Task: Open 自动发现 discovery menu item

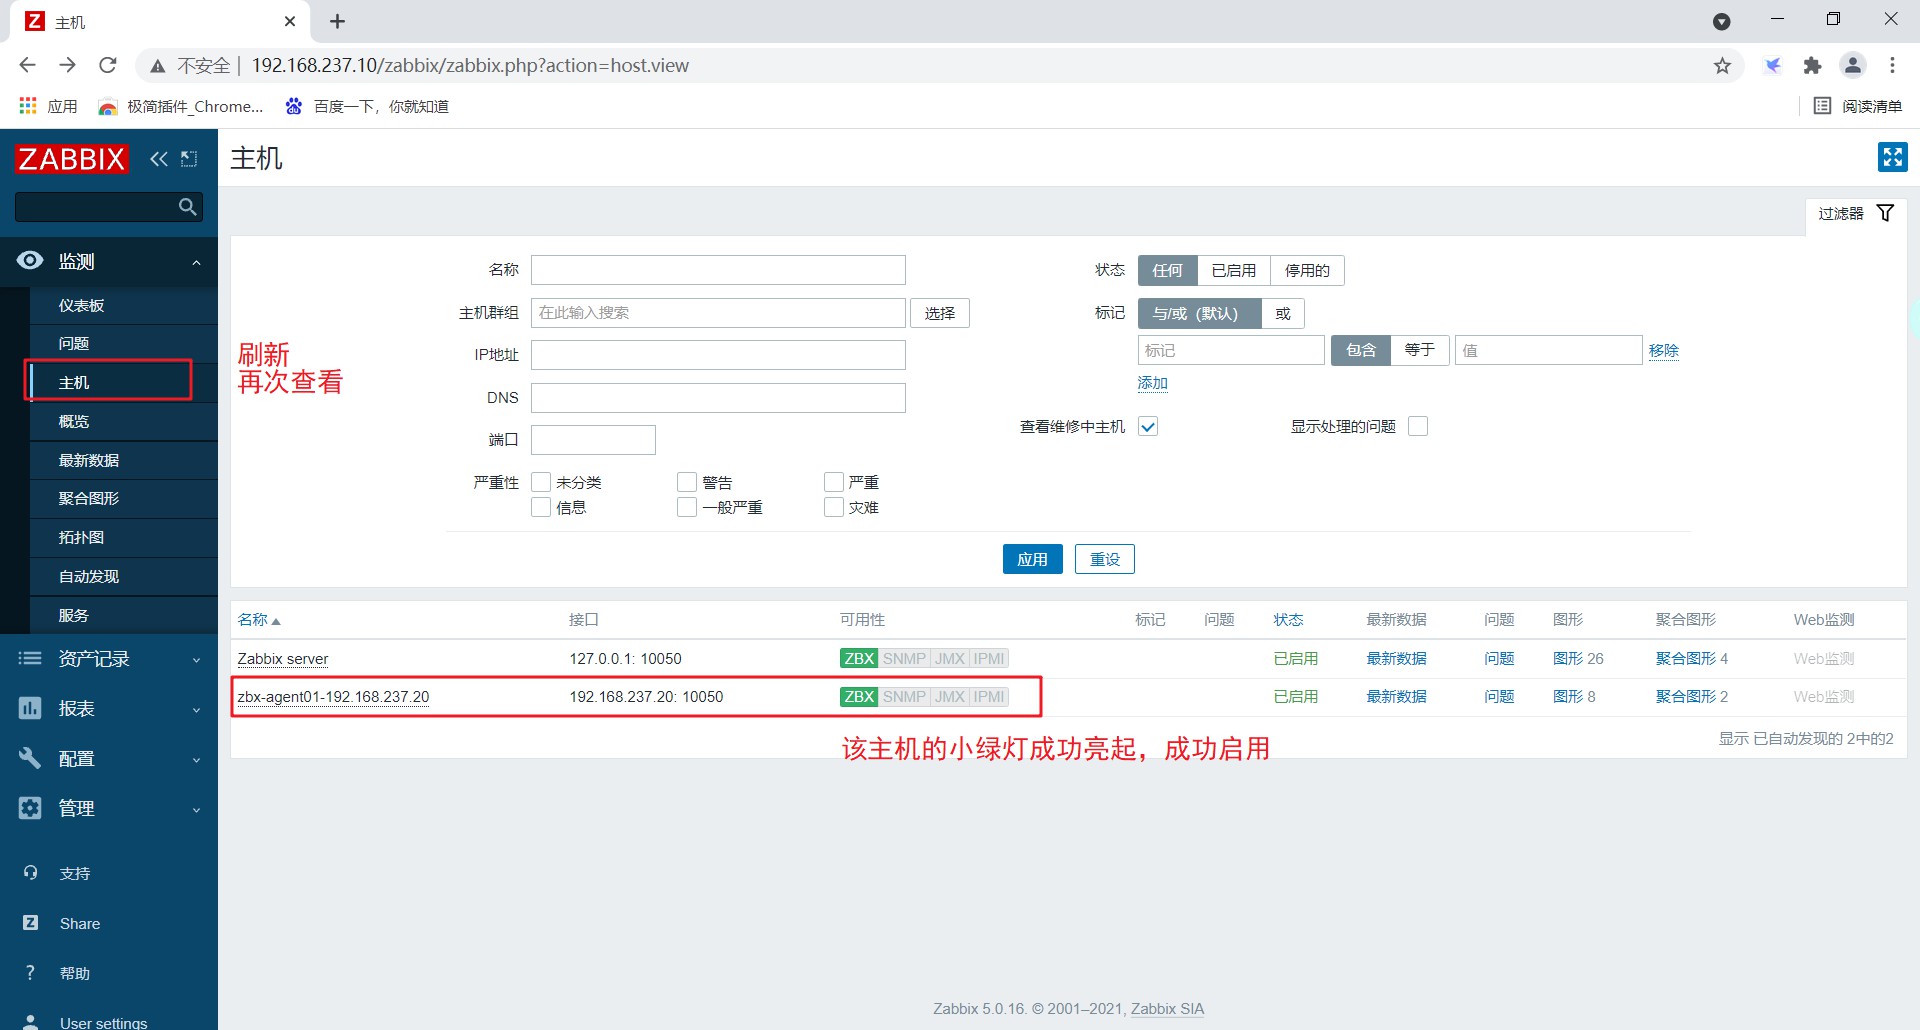Action: (x=124, y=576)
